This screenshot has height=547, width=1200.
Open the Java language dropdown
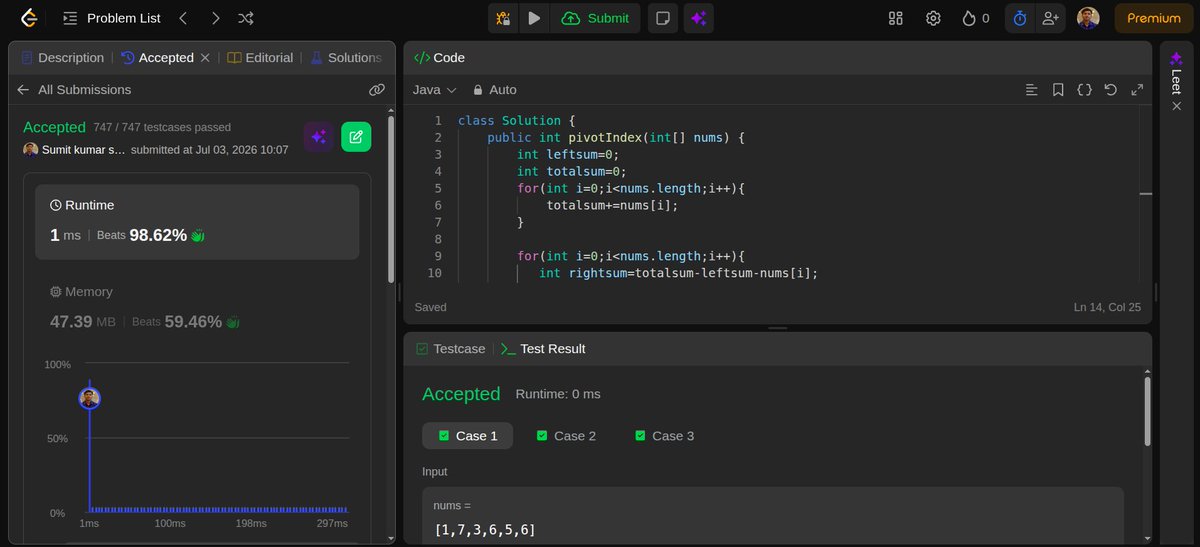[434, 90]
